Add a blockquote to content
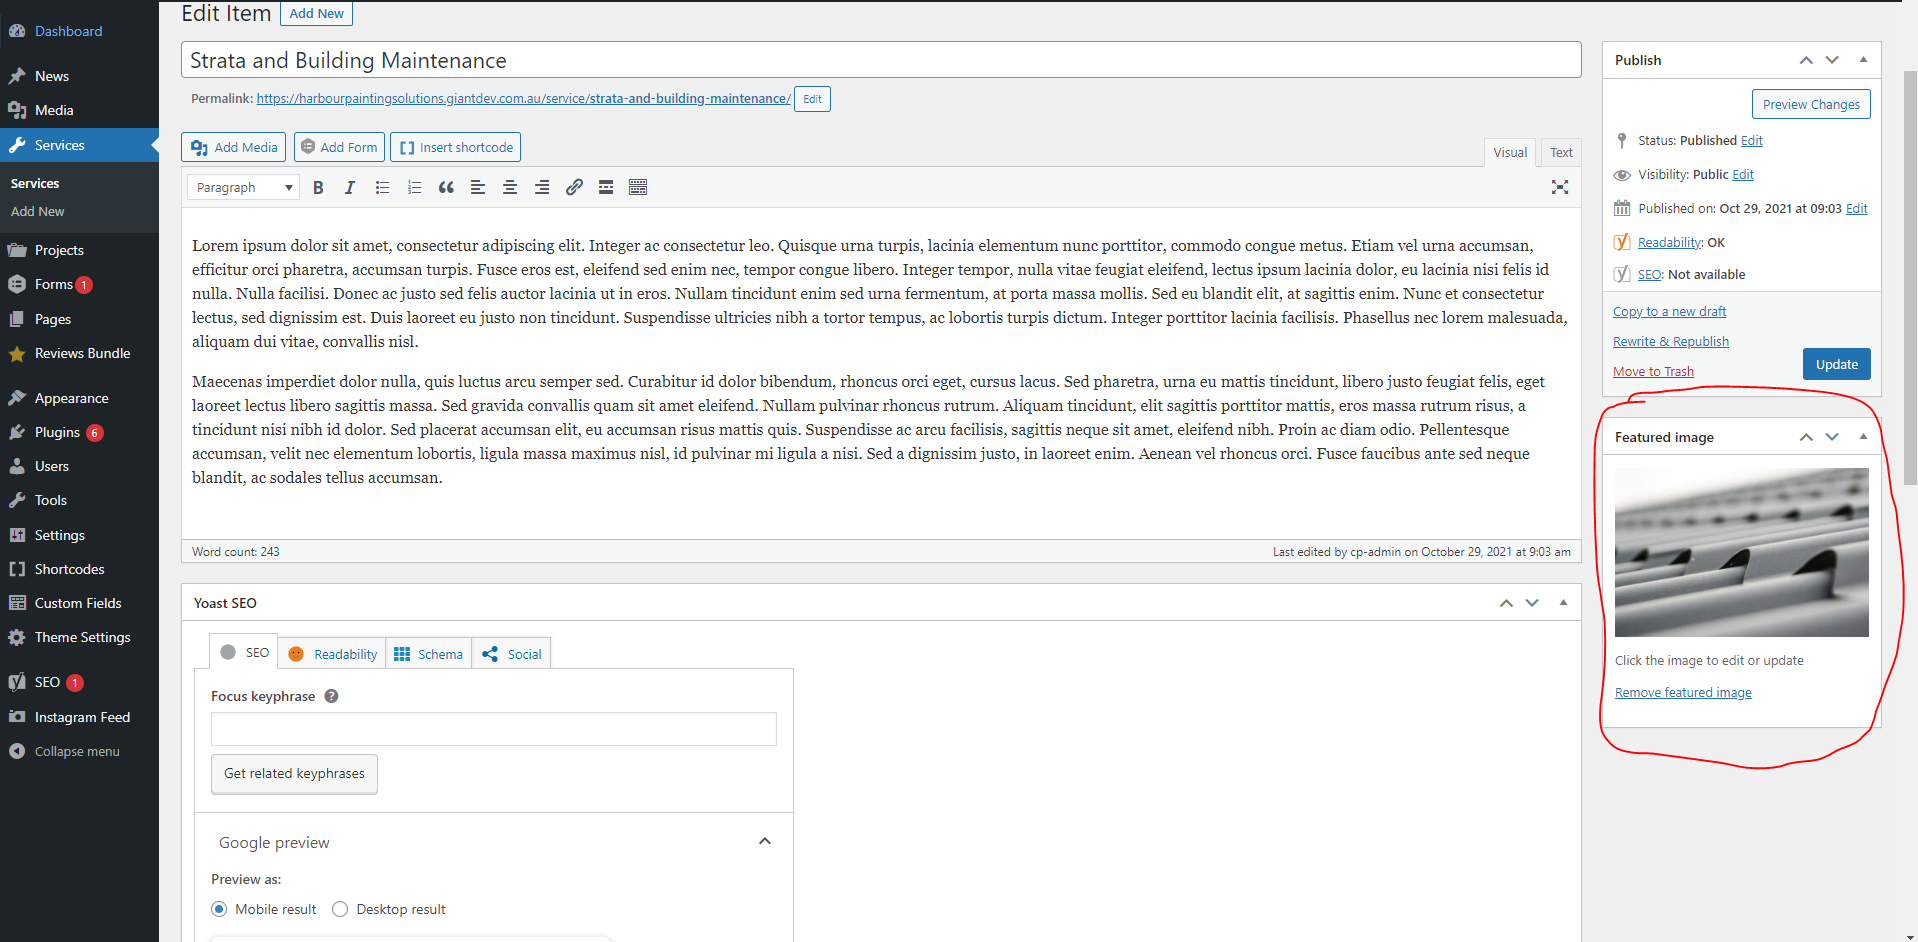1918x942 pixels. click(446, 188)
